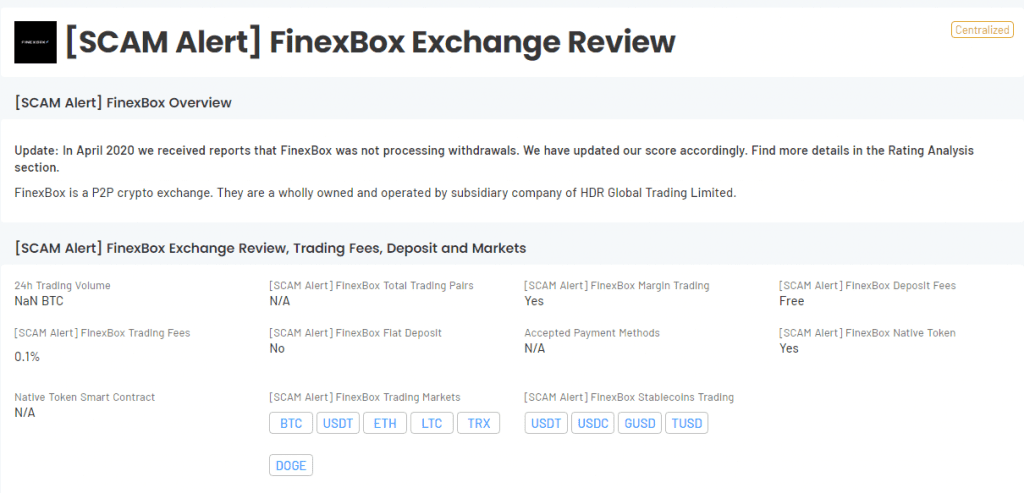The image size is (1024, 493).
Task: Click the Centralized badge
Action: coord(982,29)
